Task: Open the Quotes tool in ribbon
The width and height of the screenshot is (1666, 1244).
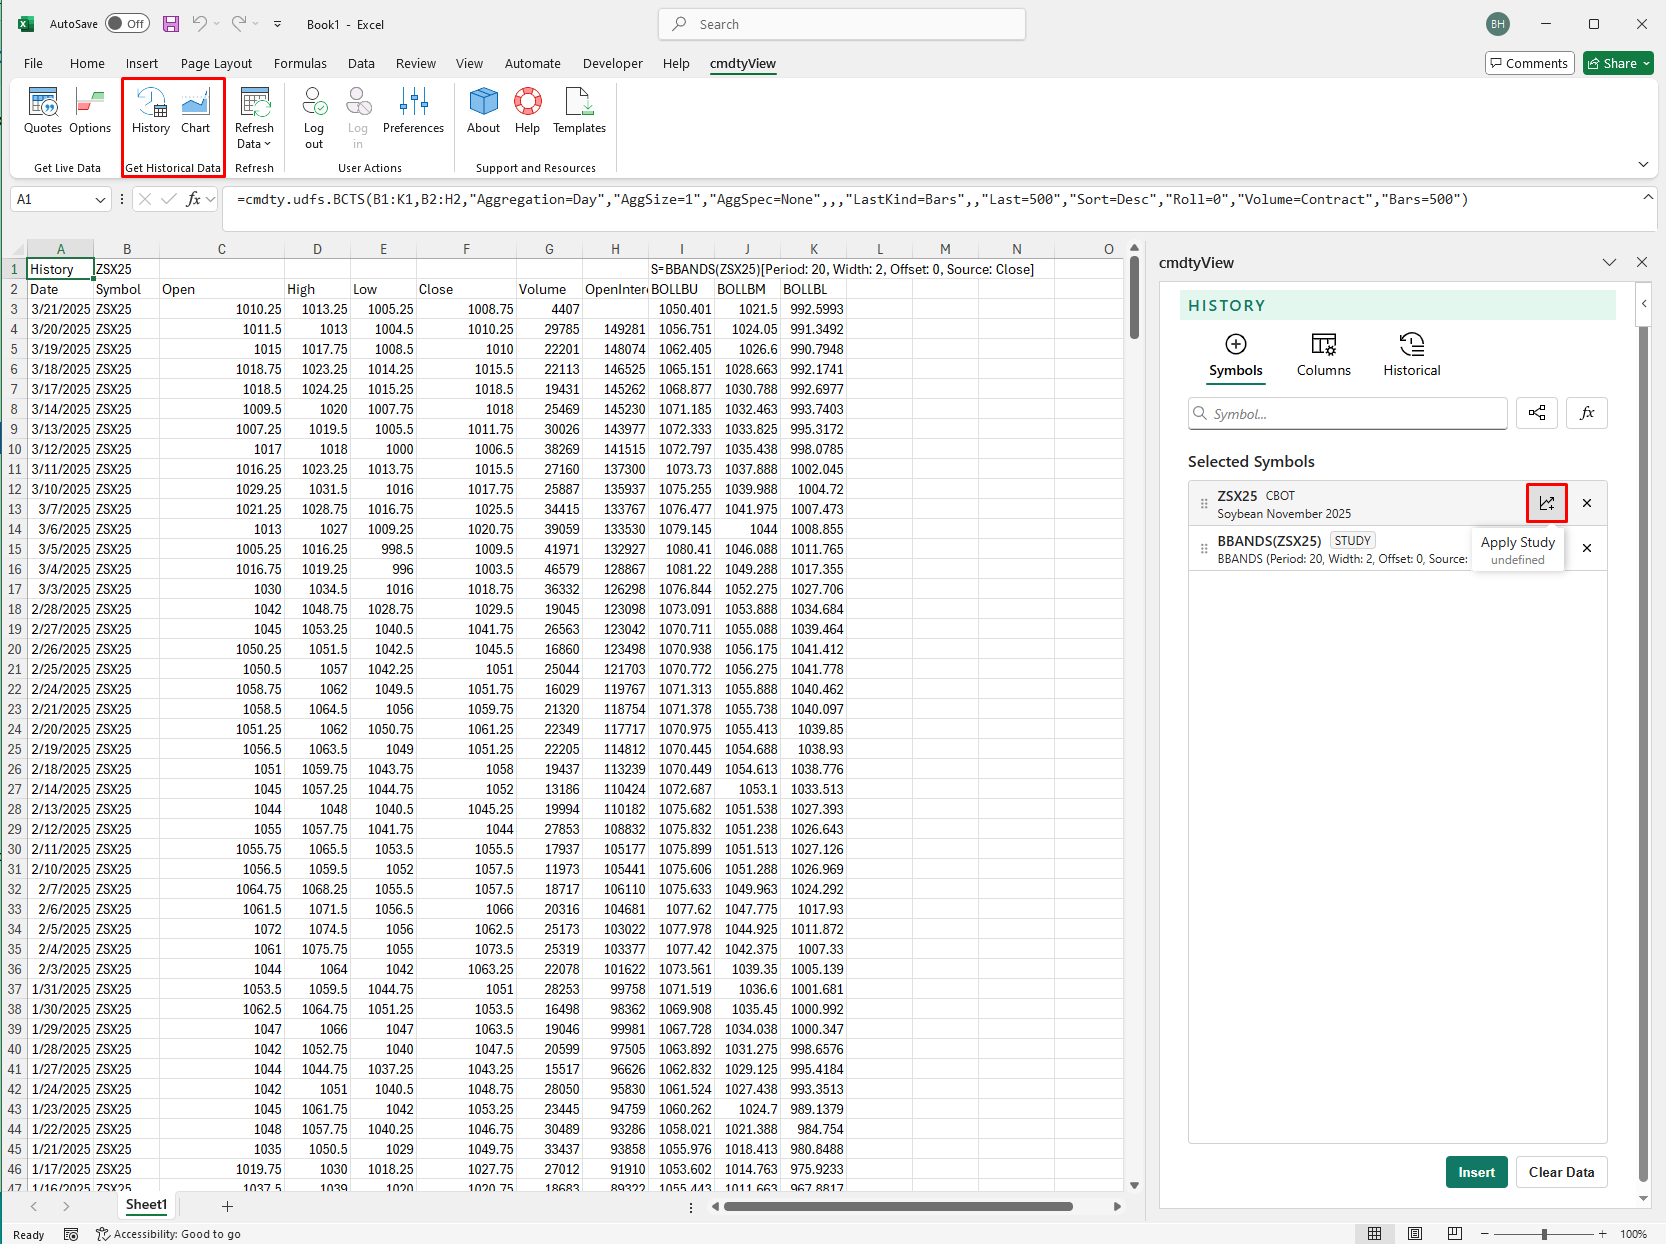Action: point(43,111)
